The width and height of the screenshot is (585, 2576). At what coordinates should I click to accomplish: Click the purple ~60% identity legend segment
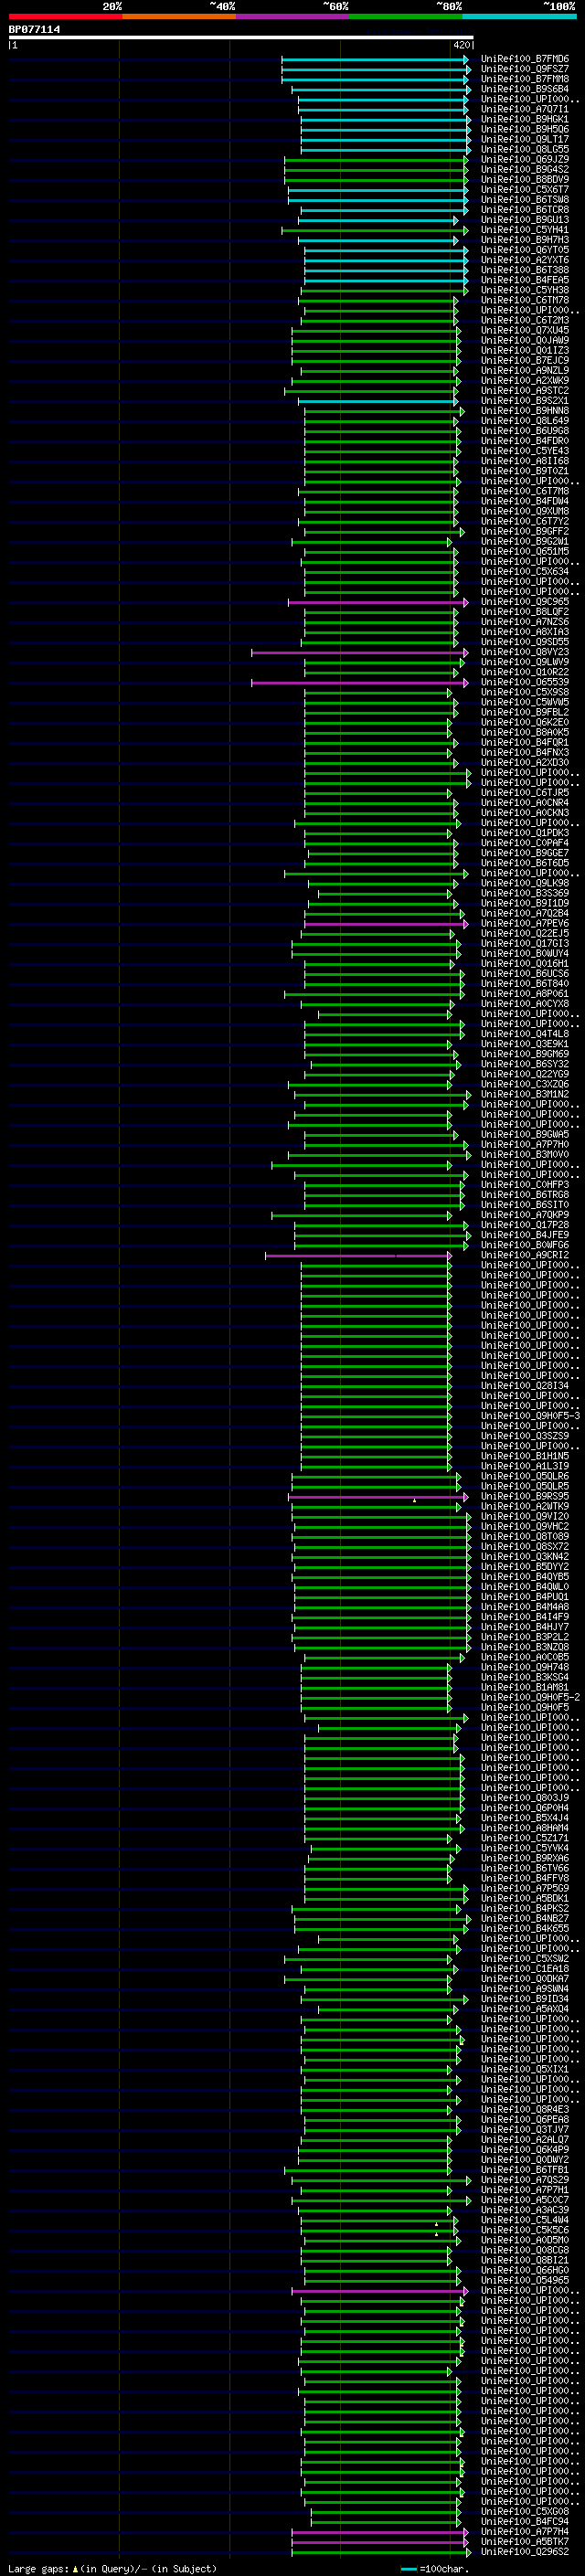coord(293,16)
